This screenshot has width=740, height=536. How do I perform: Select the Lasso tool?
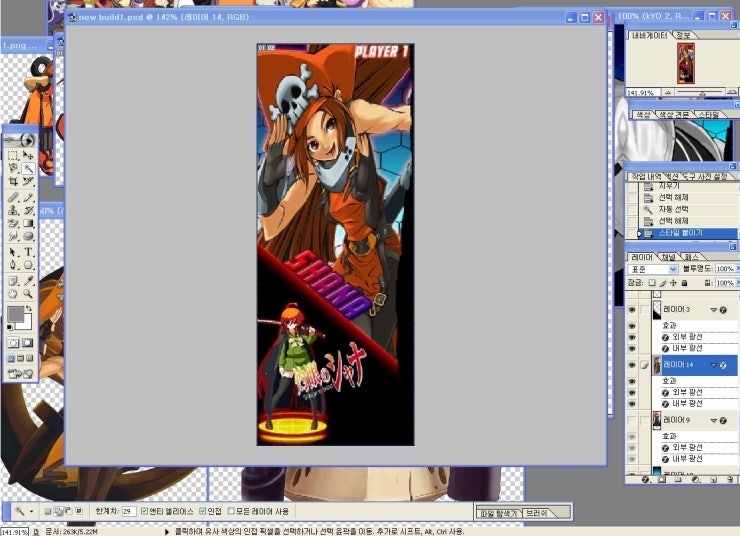pos(13,168)
